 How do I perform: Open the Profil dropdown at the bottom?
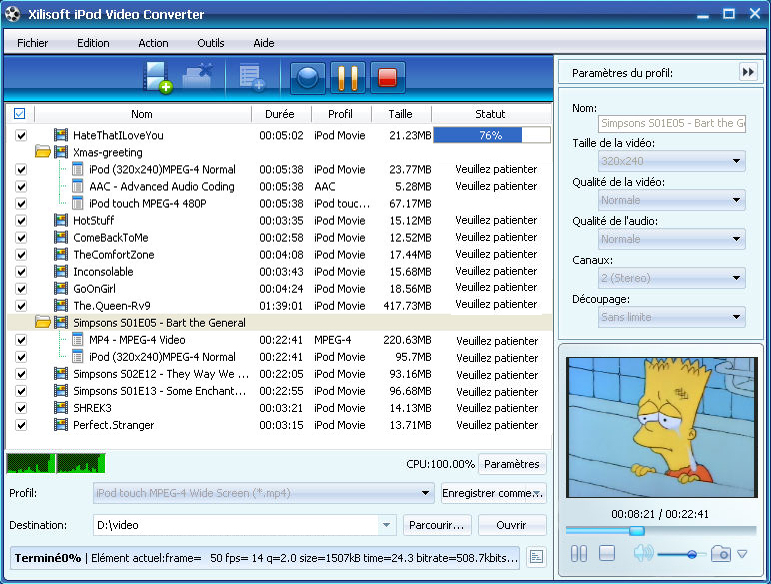(264, 493)
